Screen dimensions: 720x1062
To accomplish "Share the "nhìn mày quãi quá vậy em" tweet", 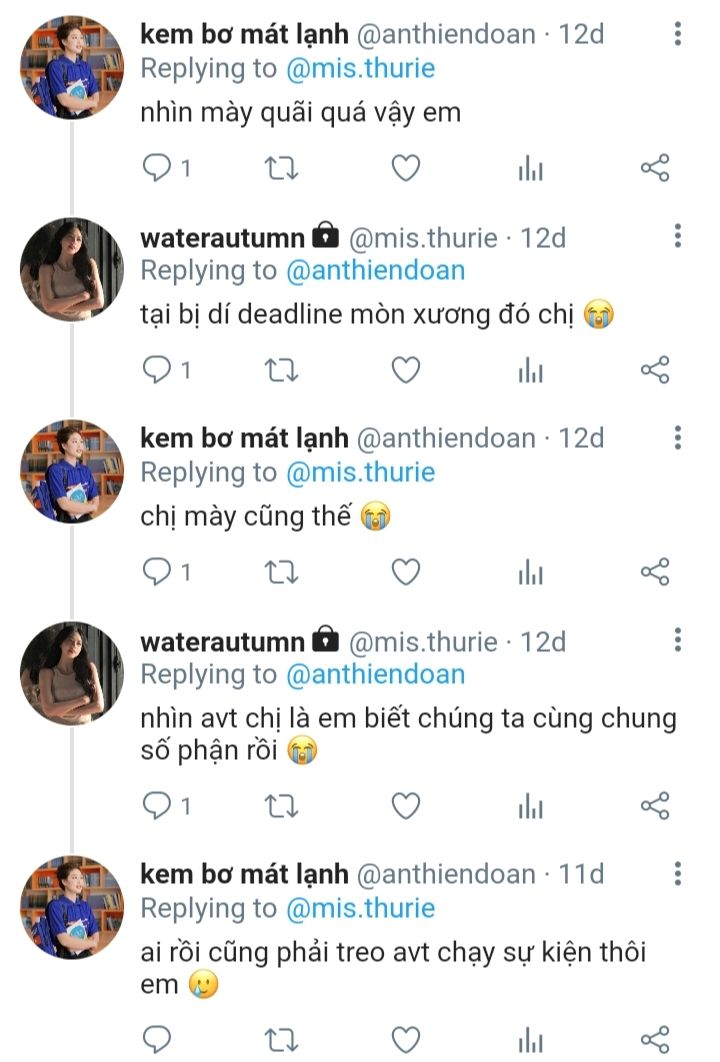I will click(655, 168).
